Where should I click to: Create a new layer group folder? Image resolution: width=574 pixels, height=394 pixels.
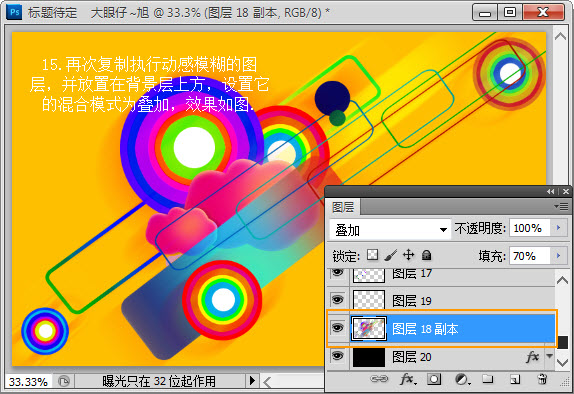487,379
